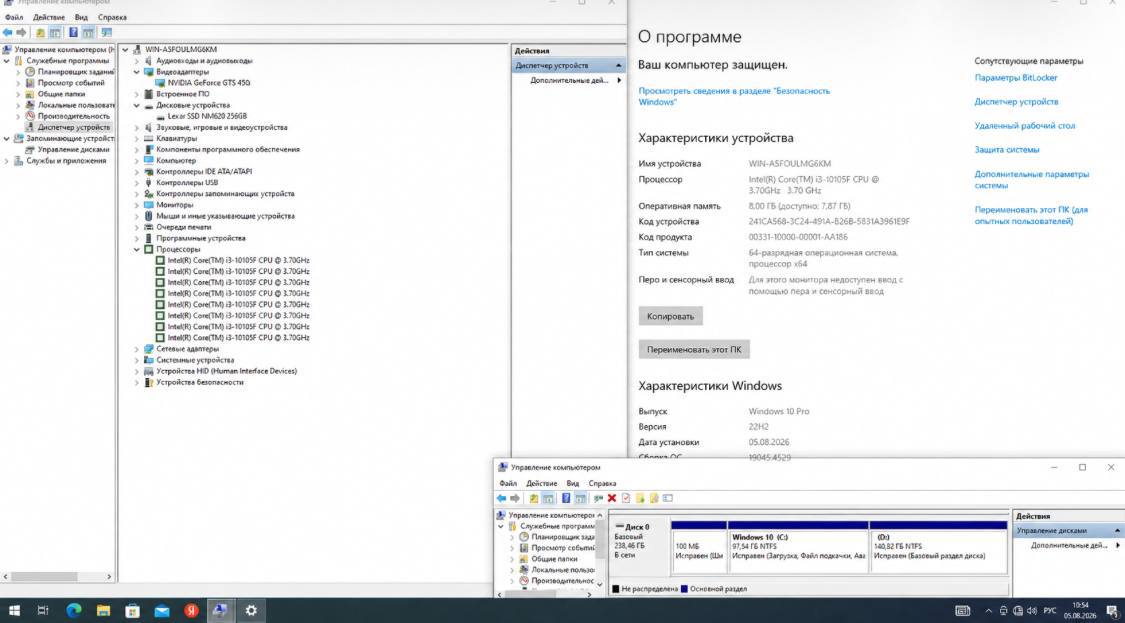Viewport: 1125px width, 623px height.
Task: Collapse Дисковые устройства node in device tree
Action: coord(136,105)
